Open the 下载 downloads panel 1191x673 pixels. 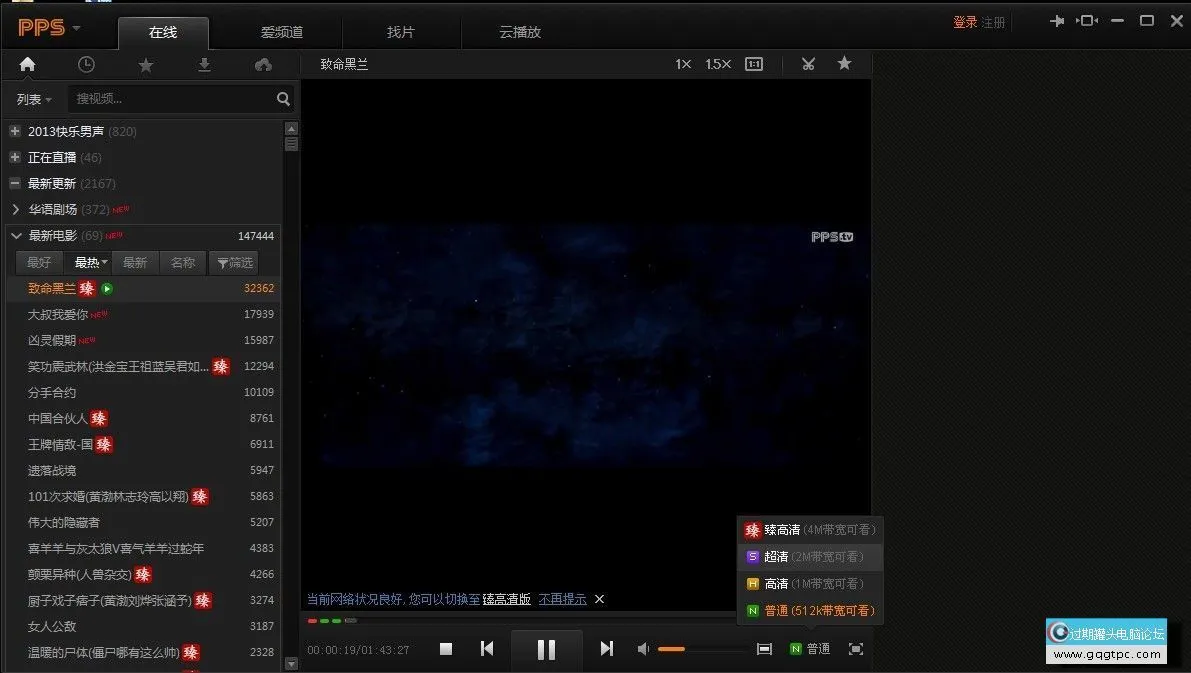tap(204, 64)
